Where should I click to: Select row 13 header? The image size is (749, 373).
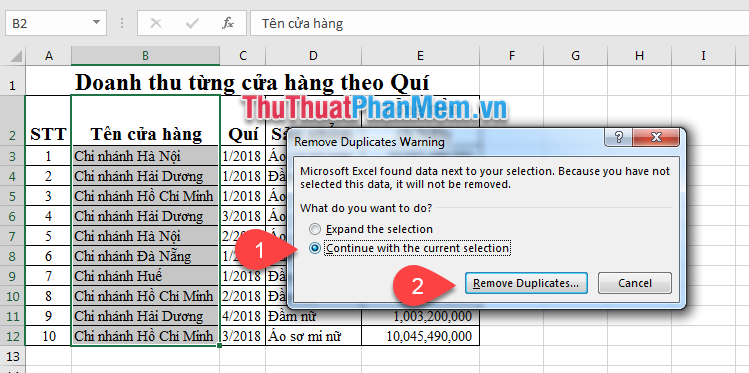coord(12,356)
